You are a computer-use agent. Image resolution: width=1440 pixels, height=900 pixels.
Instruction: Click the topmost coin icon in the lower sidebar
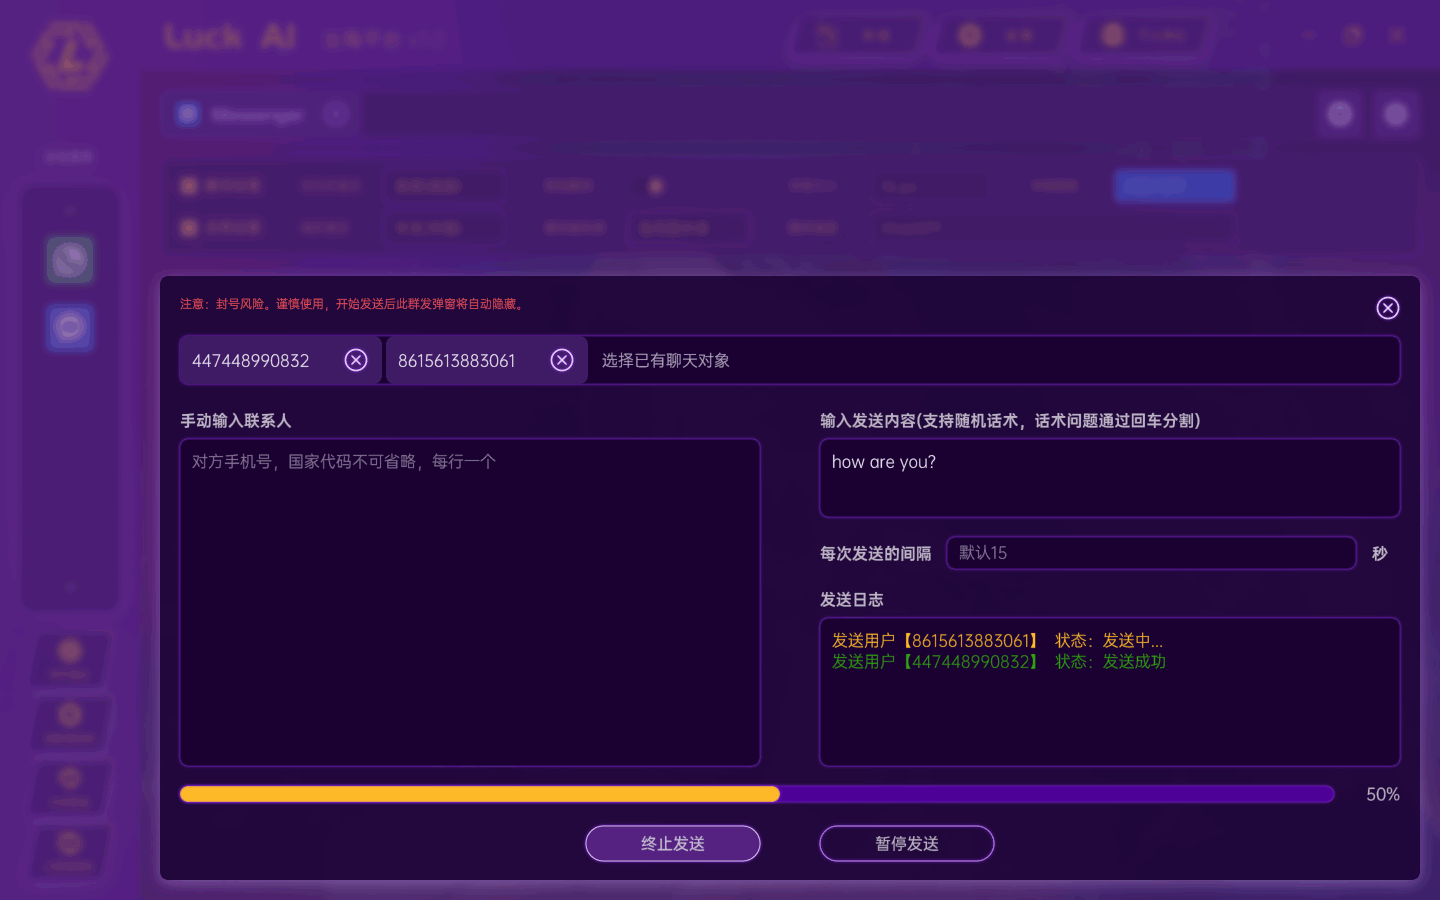pyautogui.click(x=69, y=652)
